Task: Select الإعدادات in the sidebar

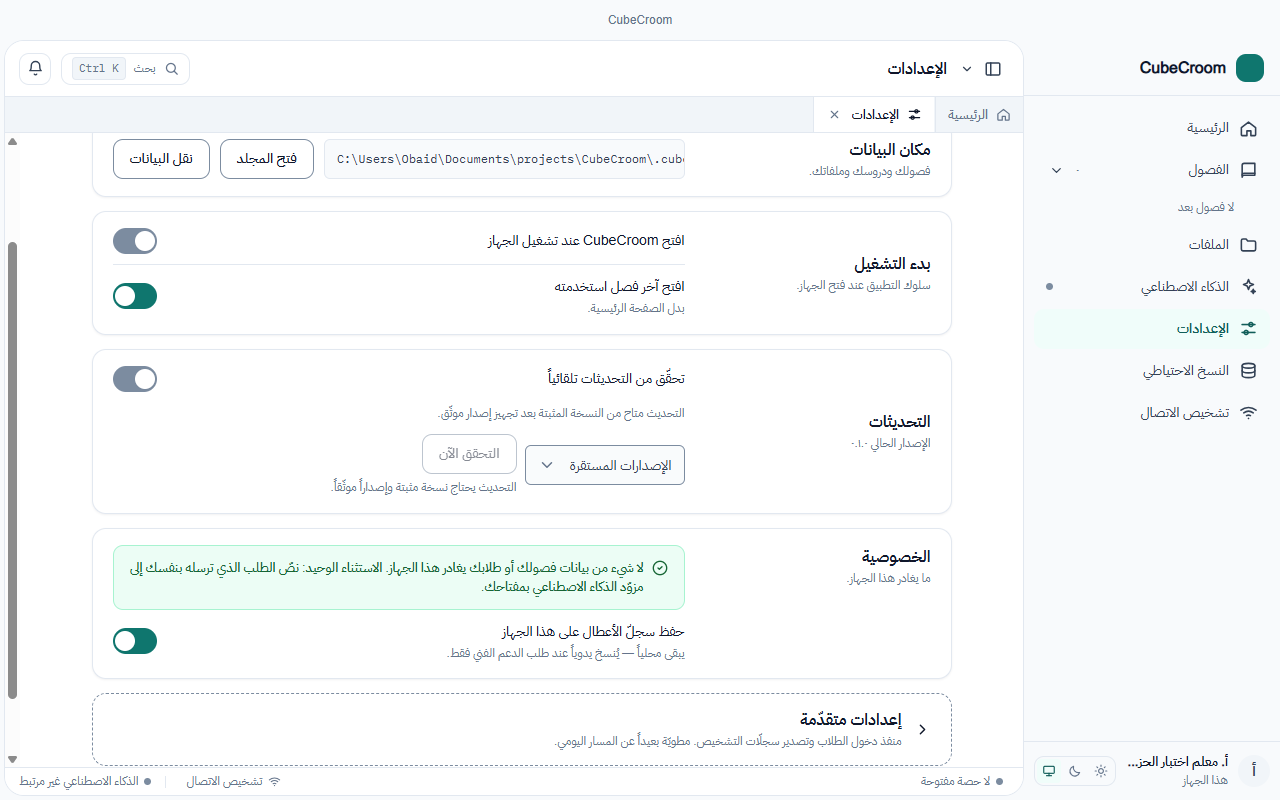Action: click(1151, 329)
